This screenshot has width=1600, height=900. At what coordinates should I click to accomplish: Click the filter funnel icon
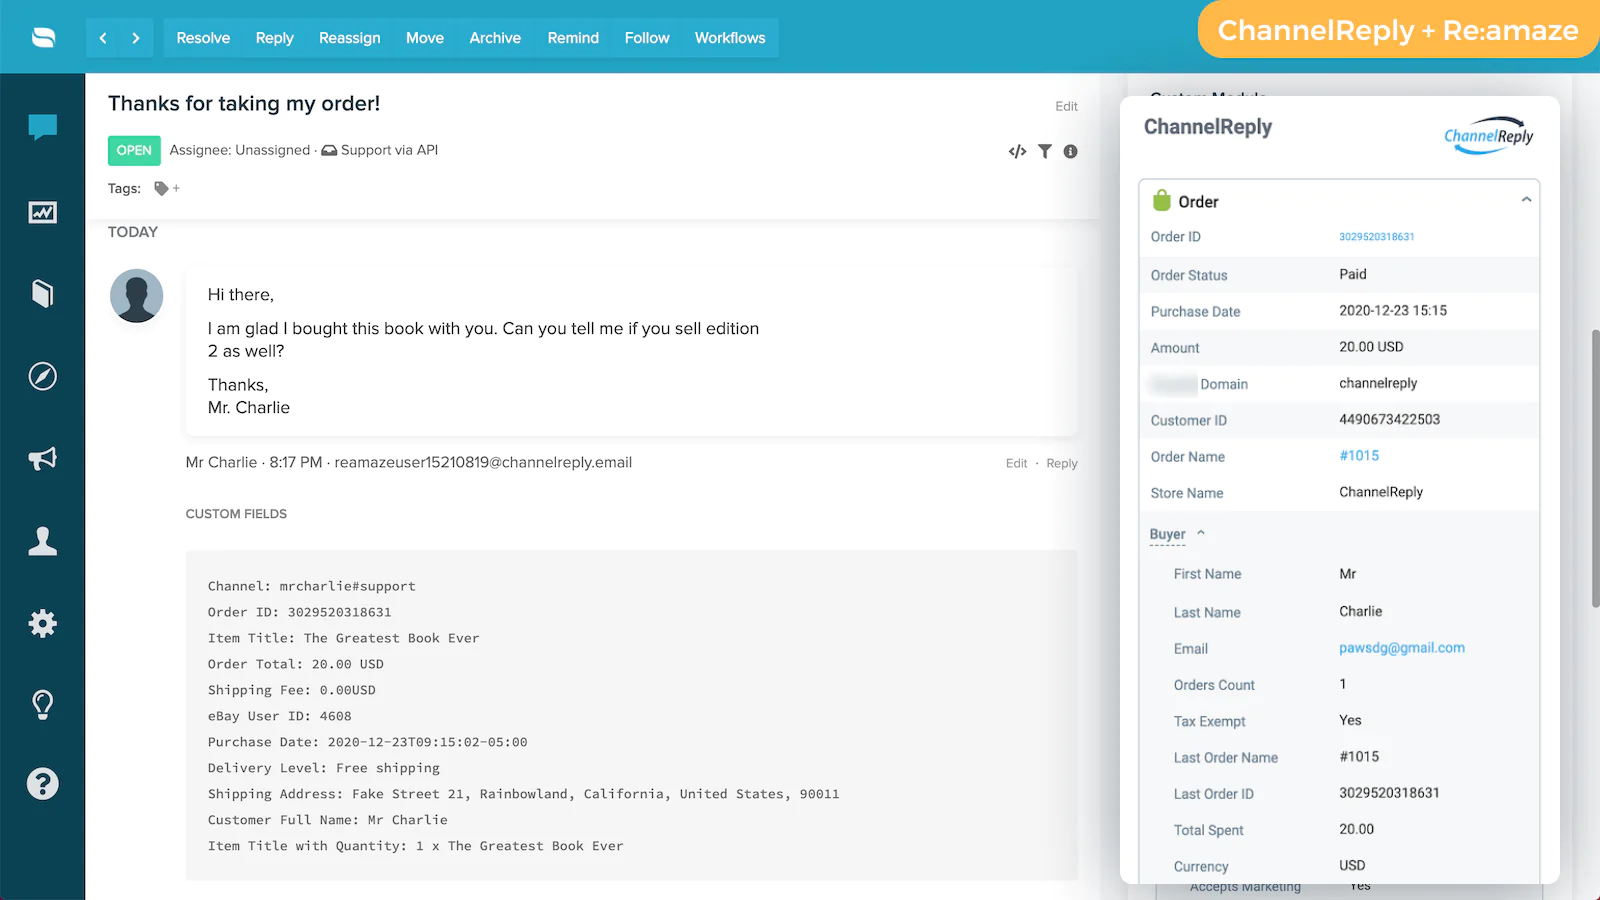(1044, 152)
